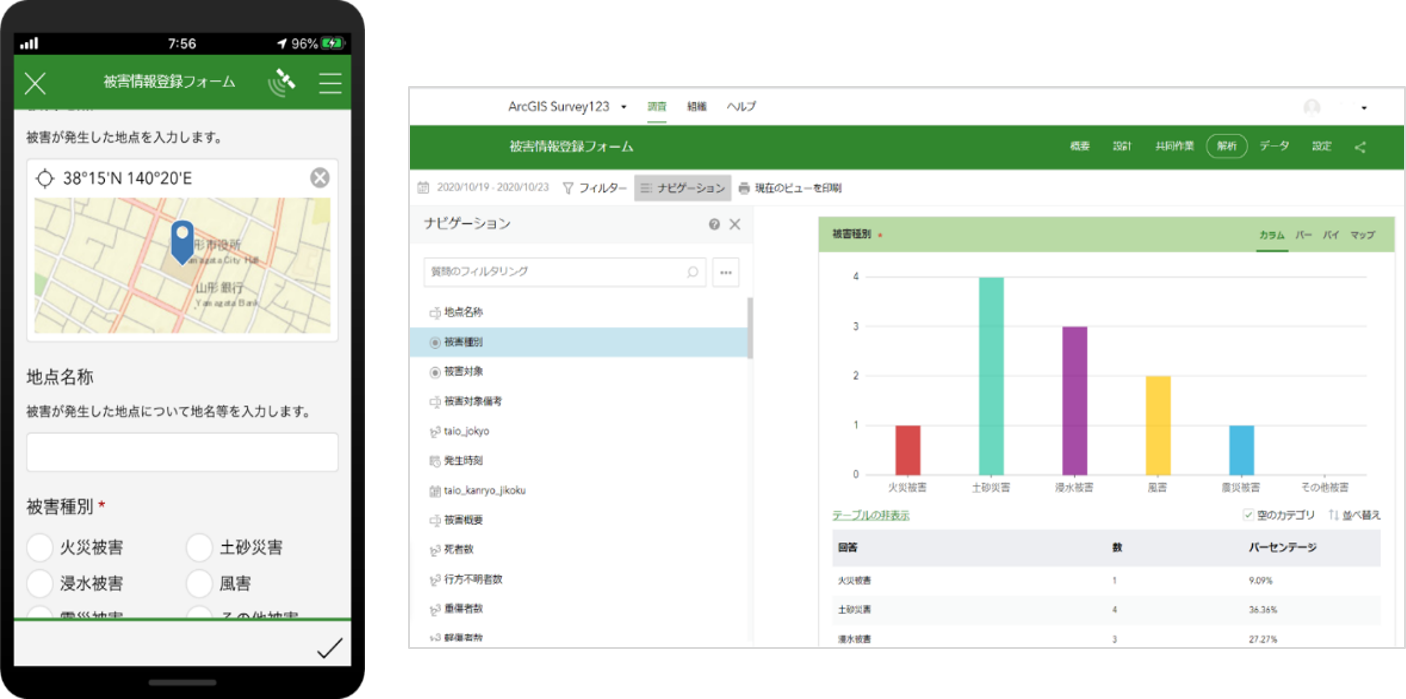Image resolution: width=1406 pixels, height=699 pixels.
Task: Click the 地点名称 text input field
Action: click(182, 452)
